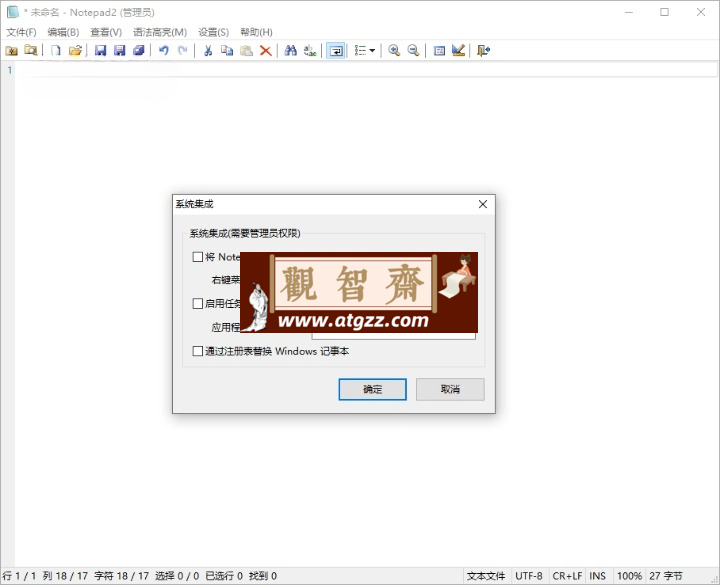Click the save copy stacked floppy icon
This screenshot has height=585, width=720.
click(139, 51)
